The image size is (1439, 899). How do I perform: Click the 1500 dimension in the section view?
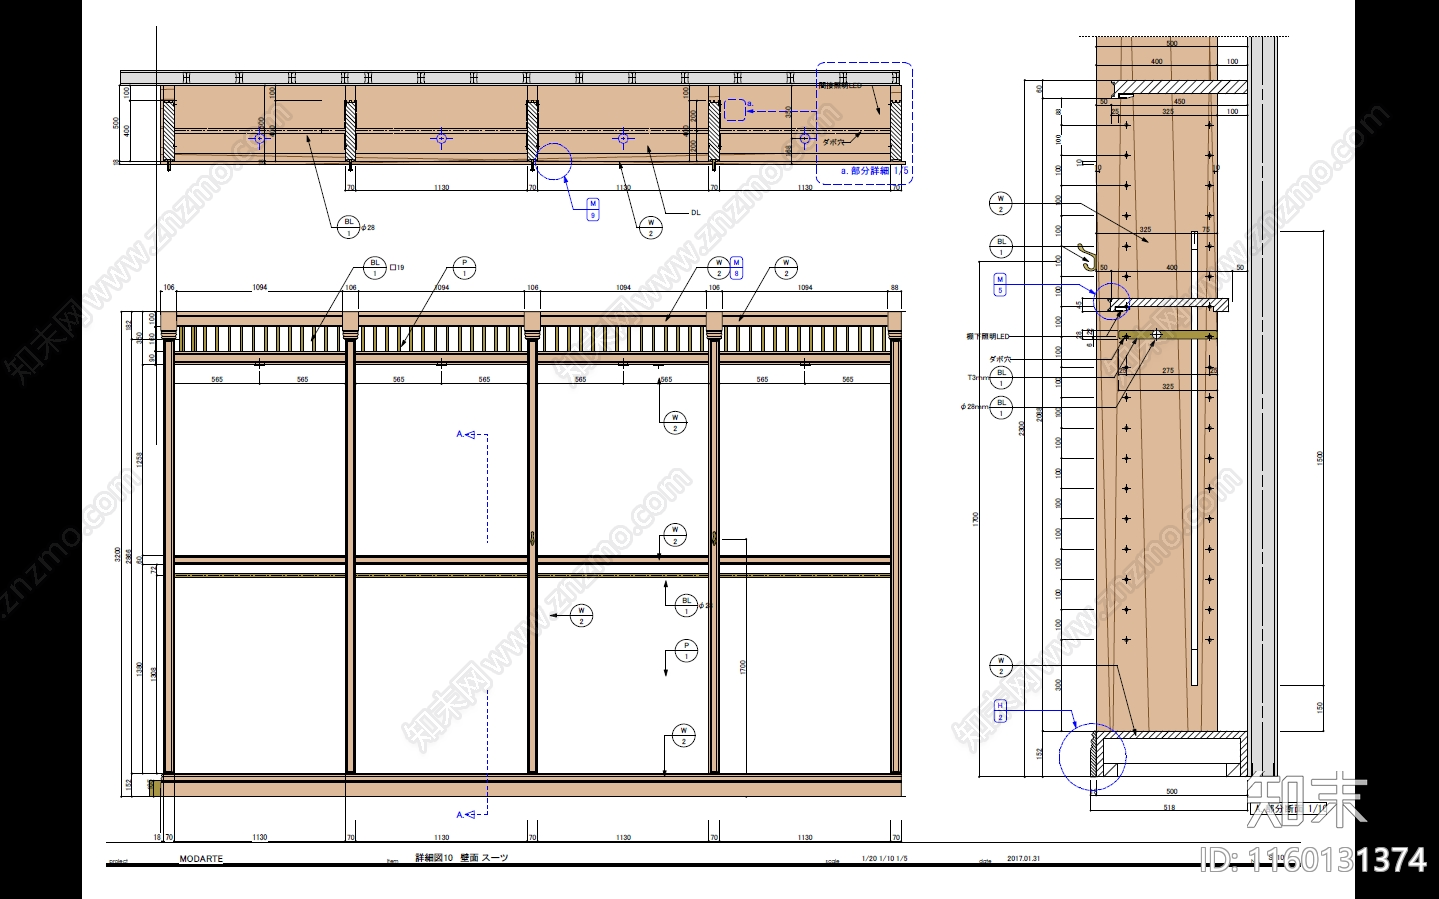[x=1320, y=458]
